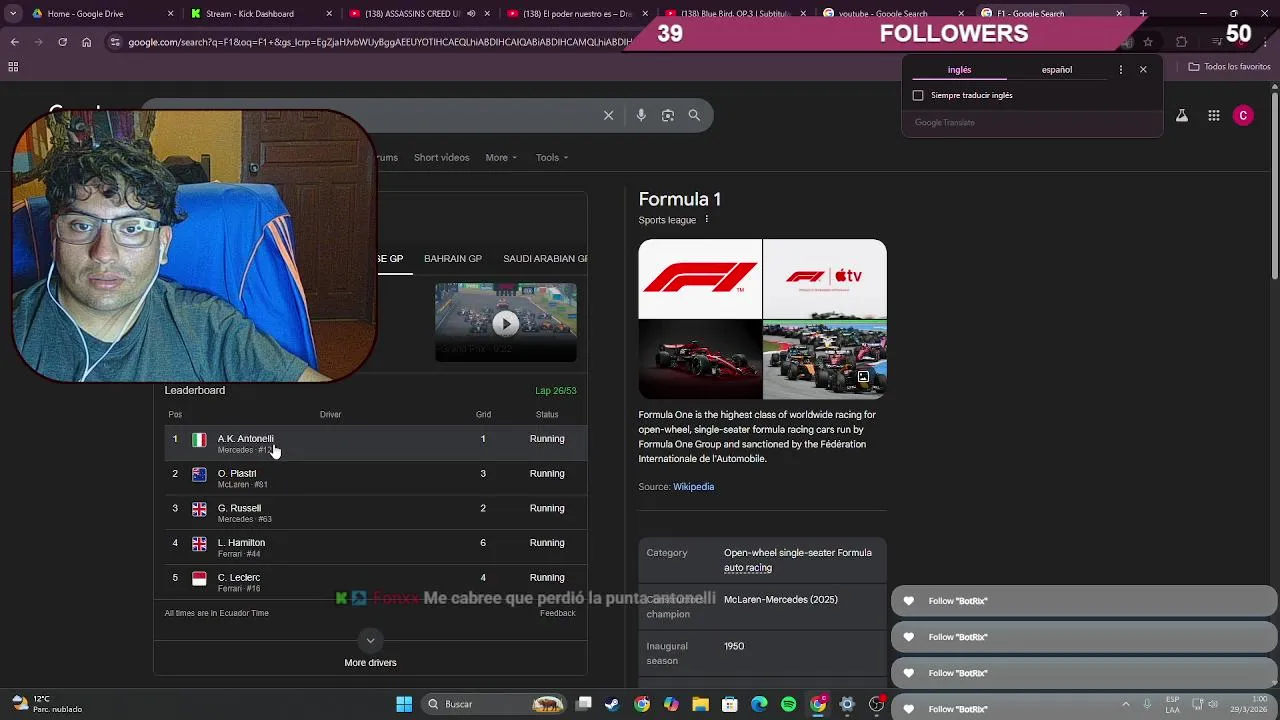Open the Google account avatar menu
1280x720 pixels.
point(1243,116)
